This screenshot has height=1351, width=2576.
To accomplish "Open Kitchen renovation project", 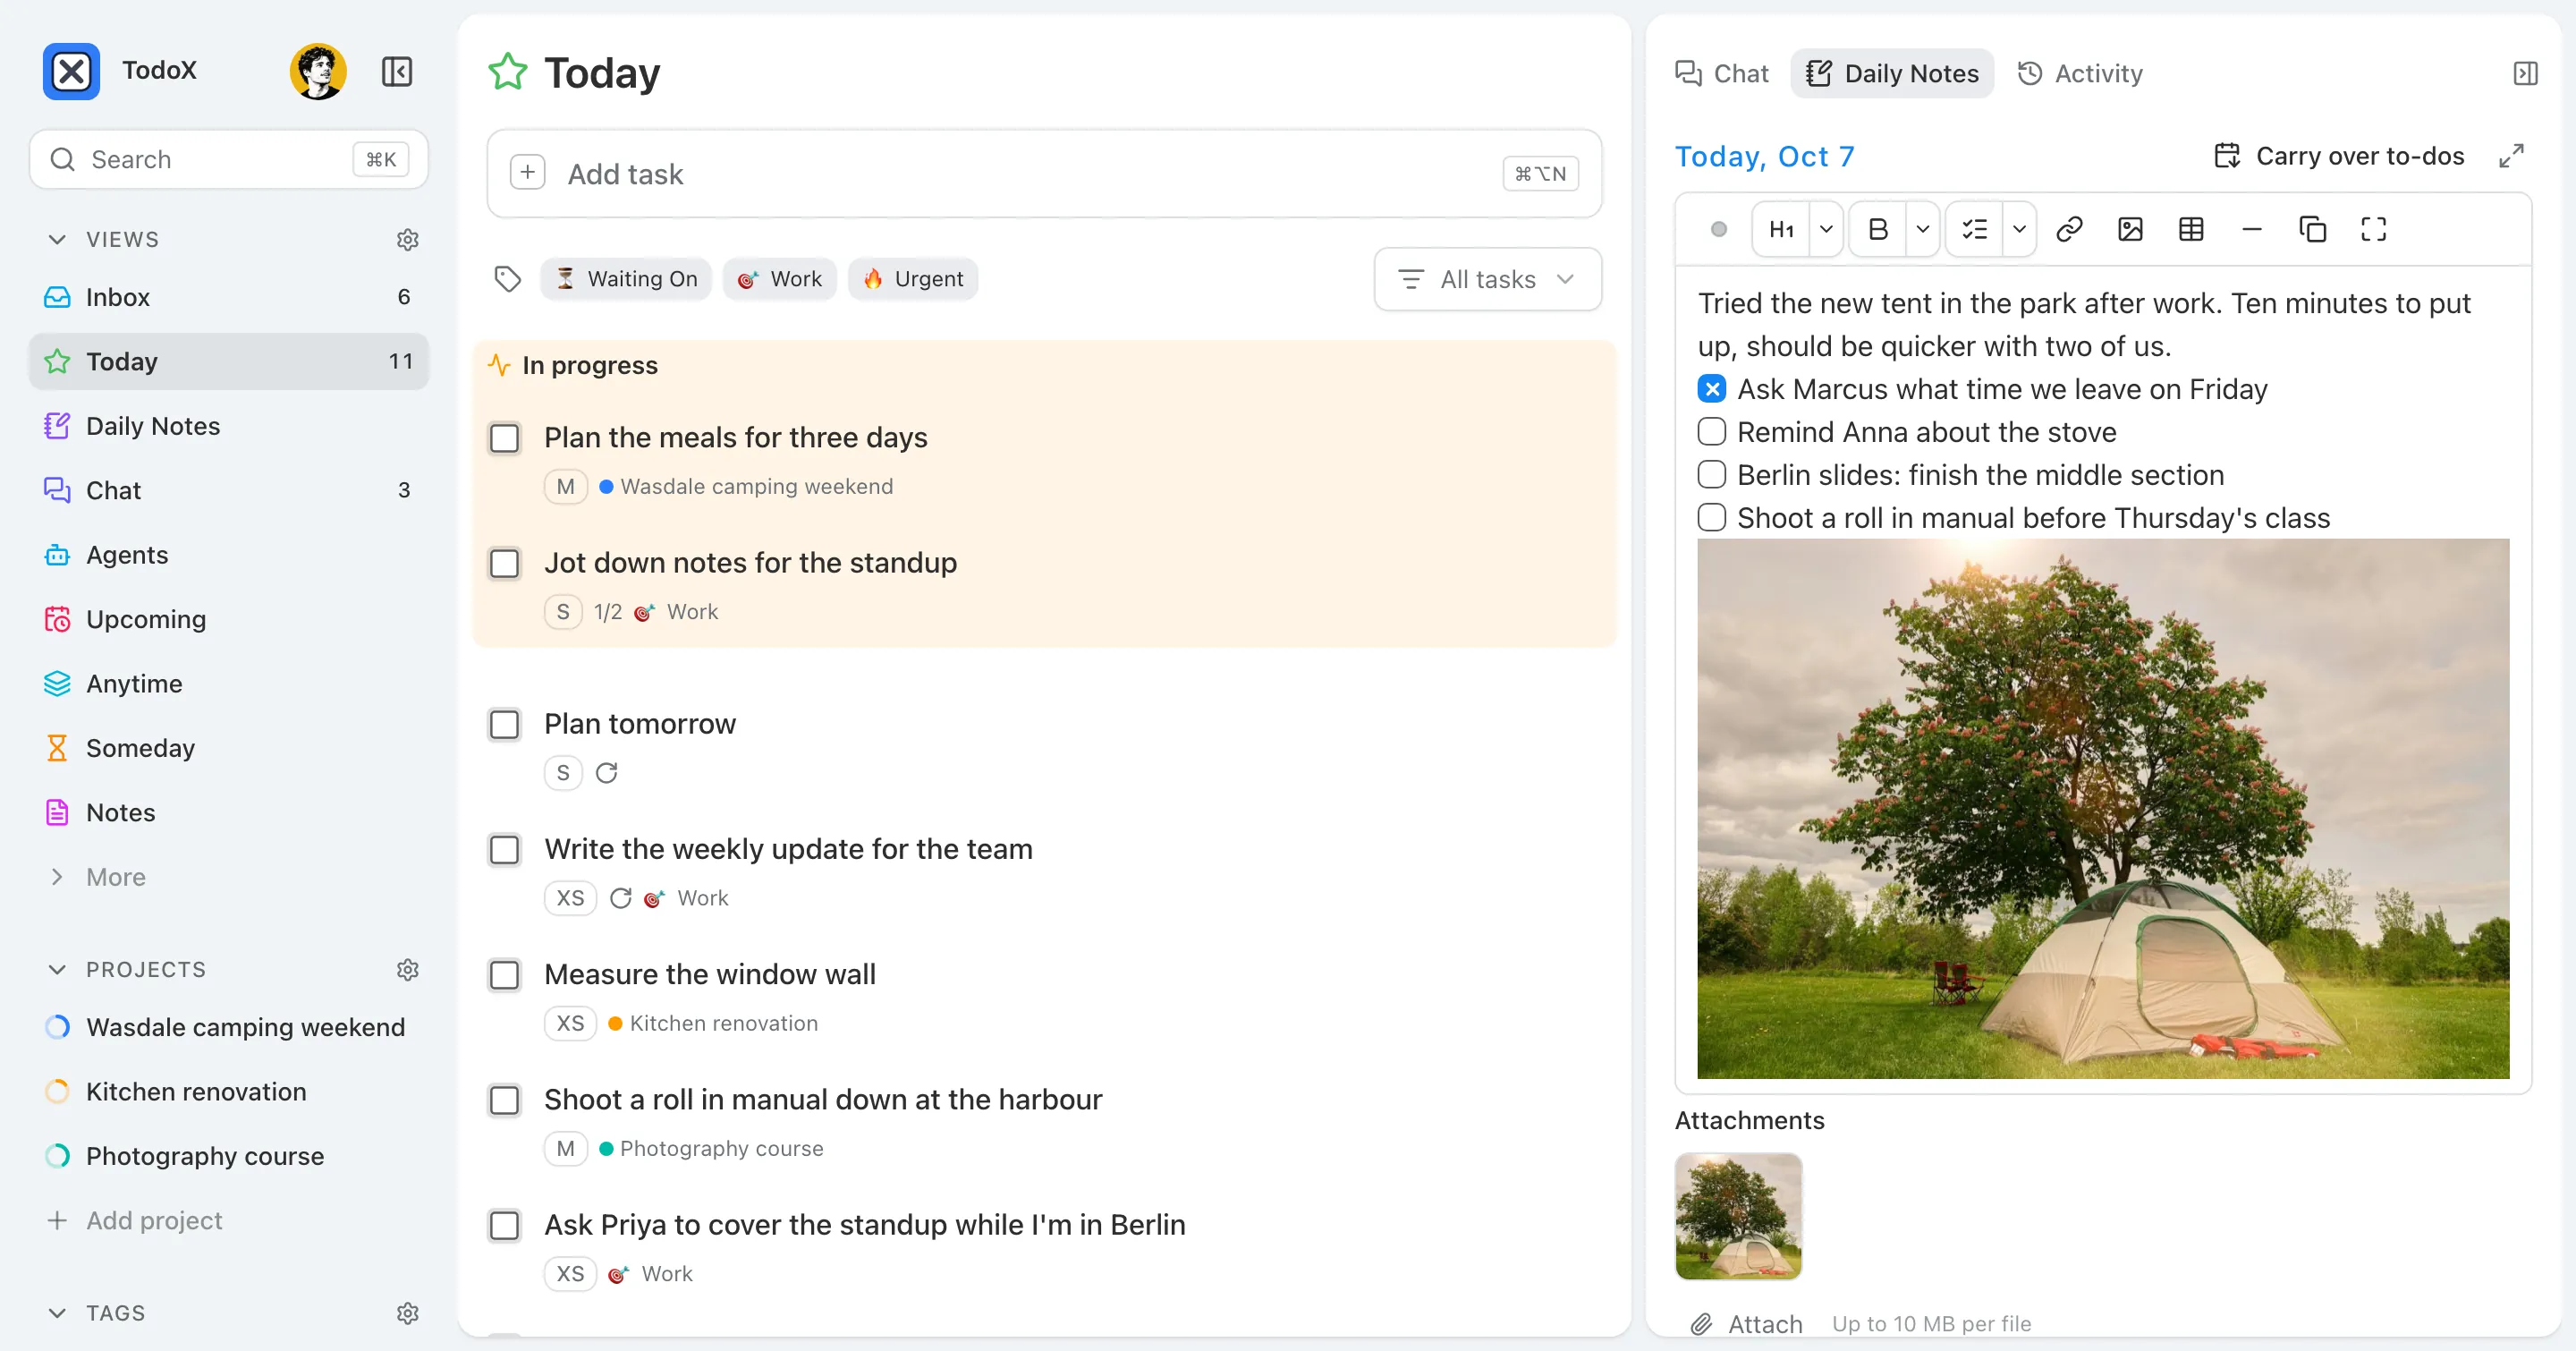I will (x=229, y=1092).
